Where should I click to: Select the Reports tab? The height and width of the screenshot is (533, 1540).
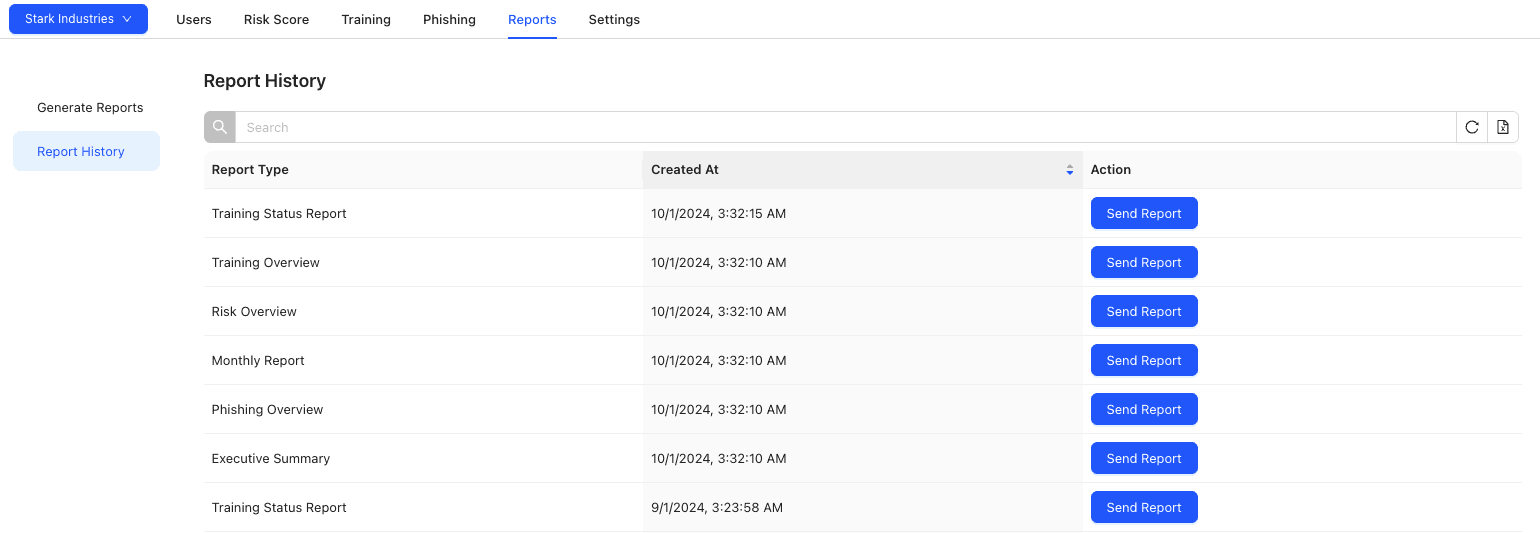532,19
